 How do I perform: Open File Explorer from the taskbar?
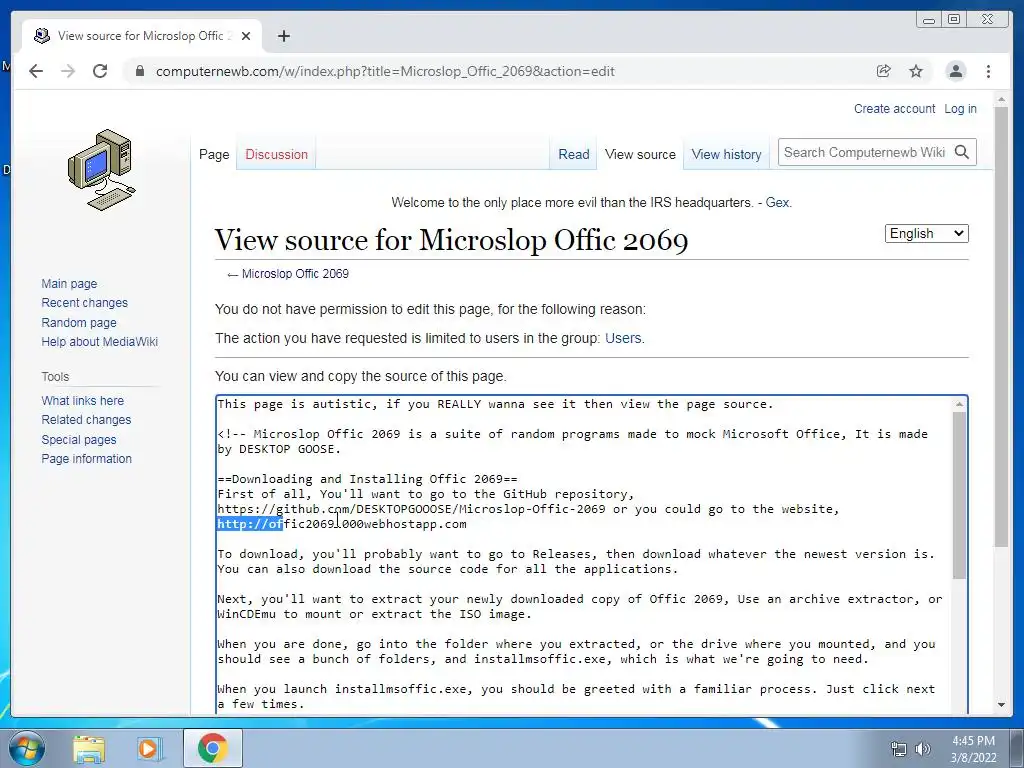pyautogui.click(x=89, y=749)
